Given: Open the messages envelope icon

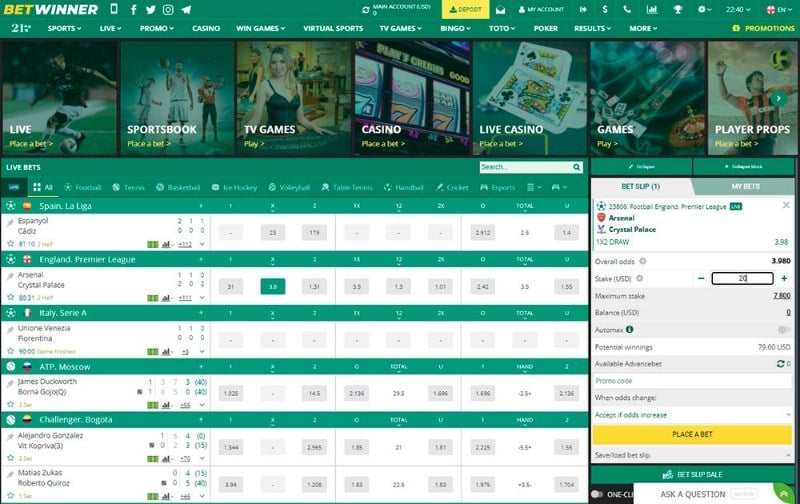Looking at the screenshot, I should pyautogui.click(x=500, y=10).
